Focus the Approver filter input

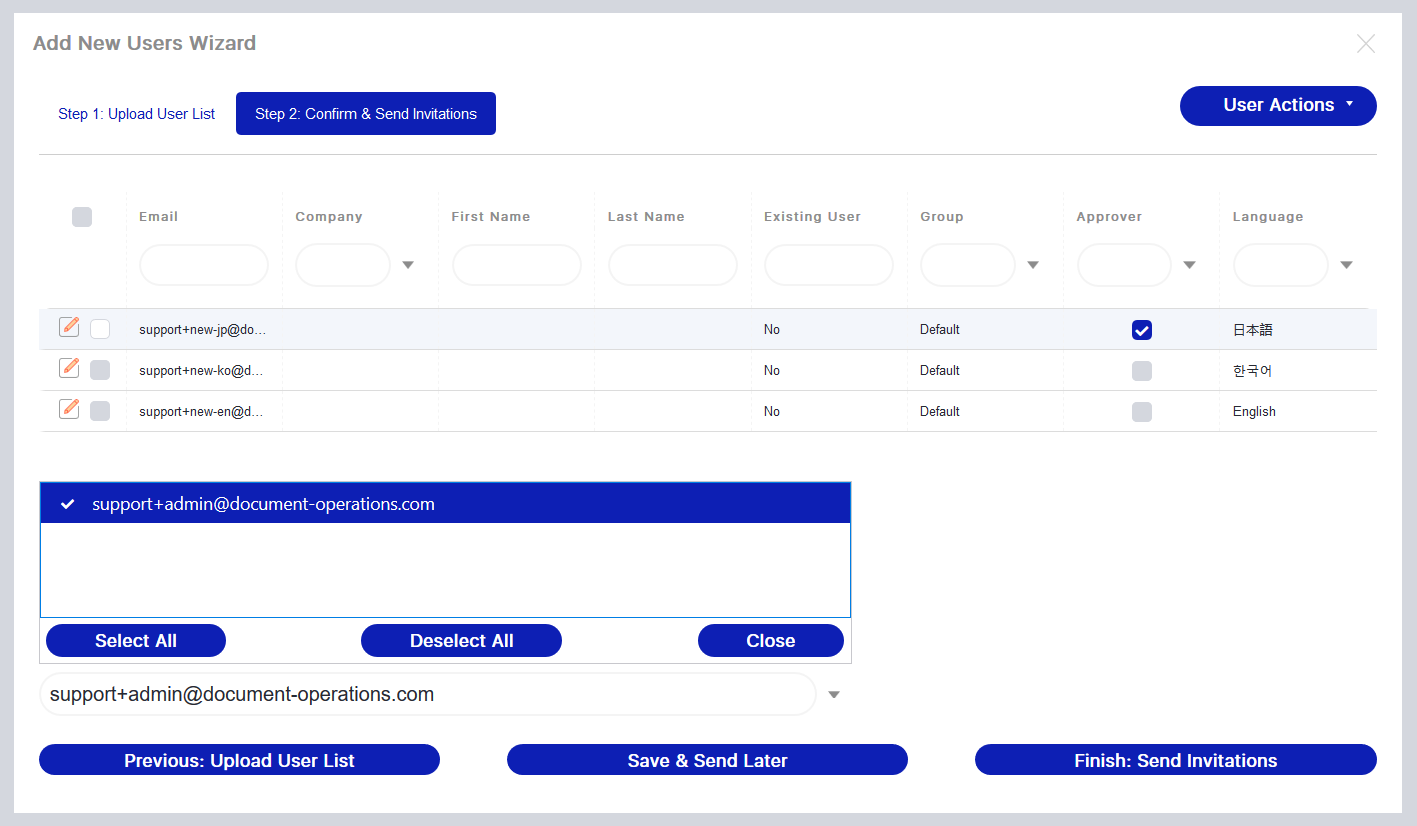(1124, 265)
